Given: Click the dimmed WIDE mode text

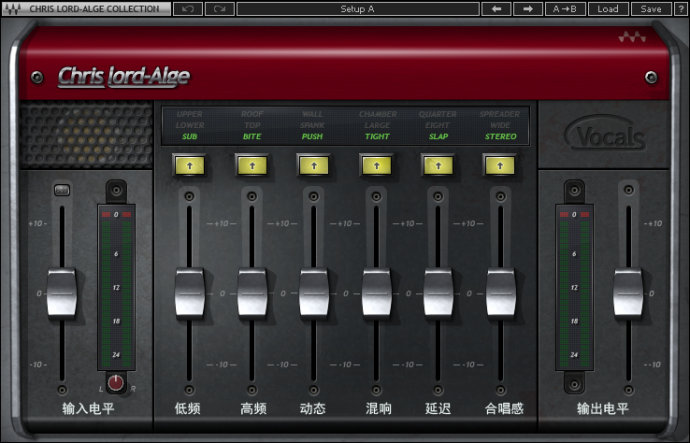Looking at the screenshot, I should click(x=500, y=125).
